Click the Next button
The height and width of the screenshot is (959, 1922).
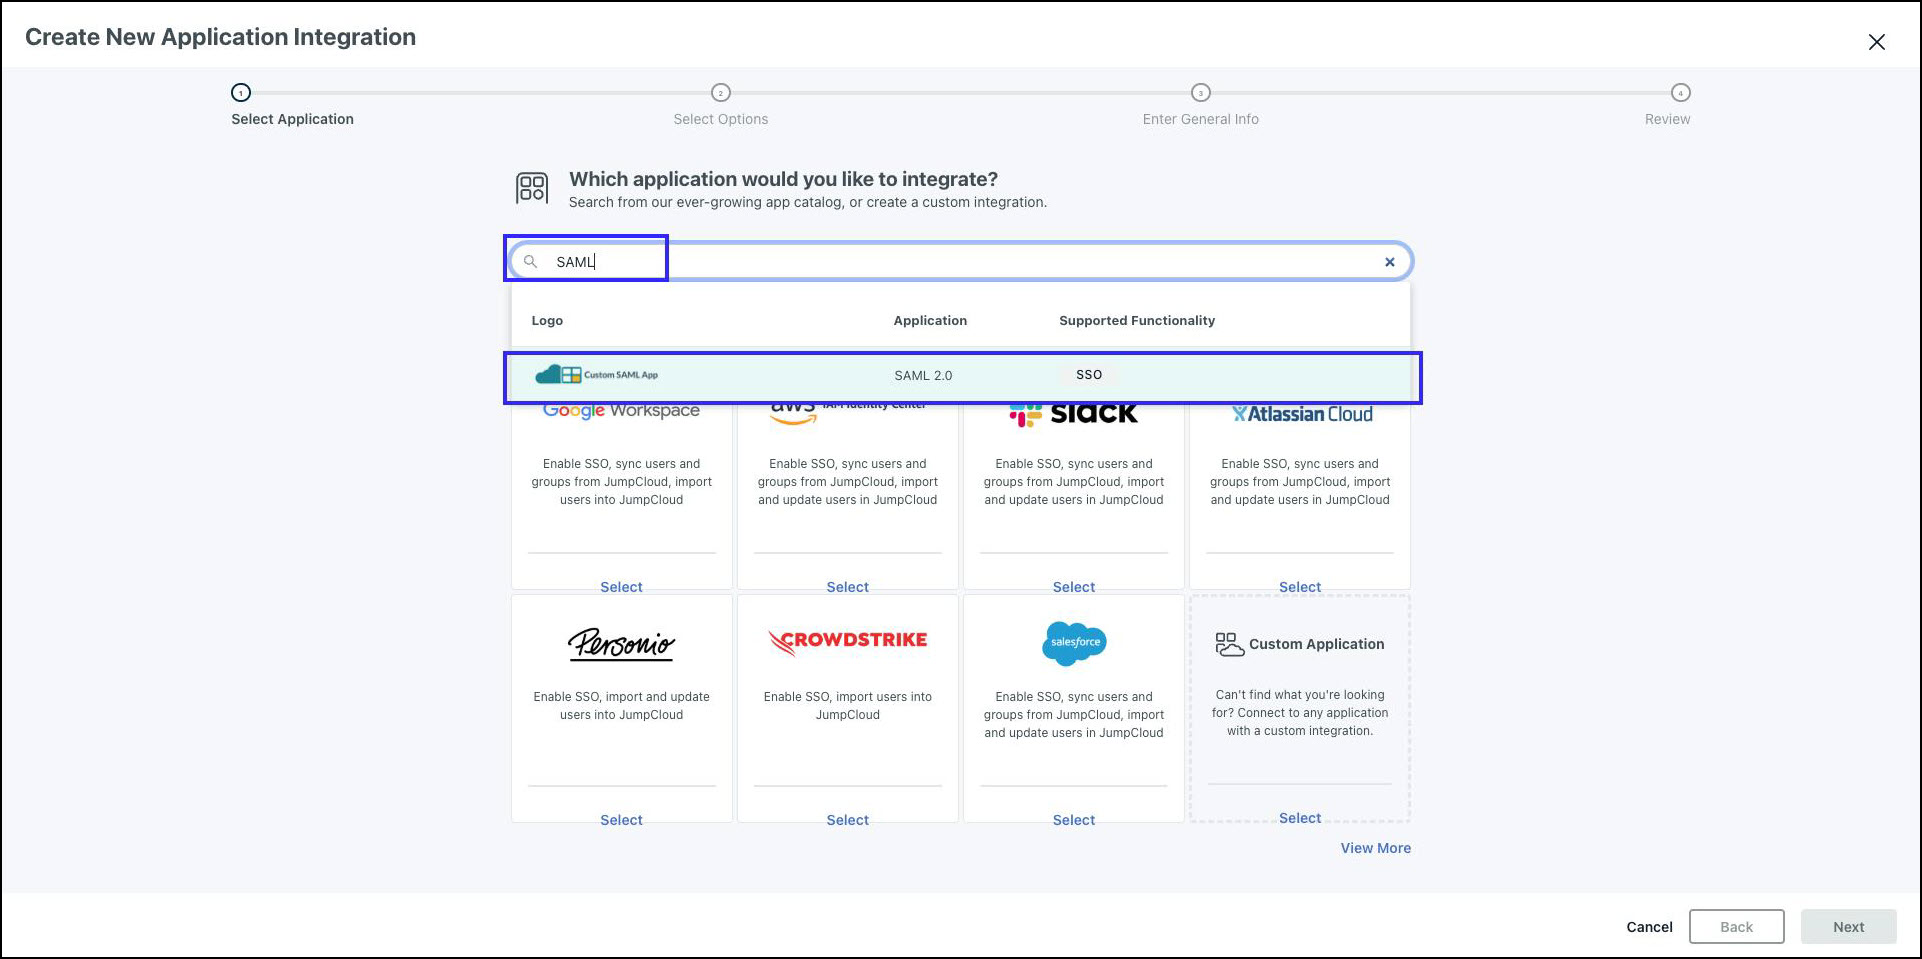coord(1849,927)
